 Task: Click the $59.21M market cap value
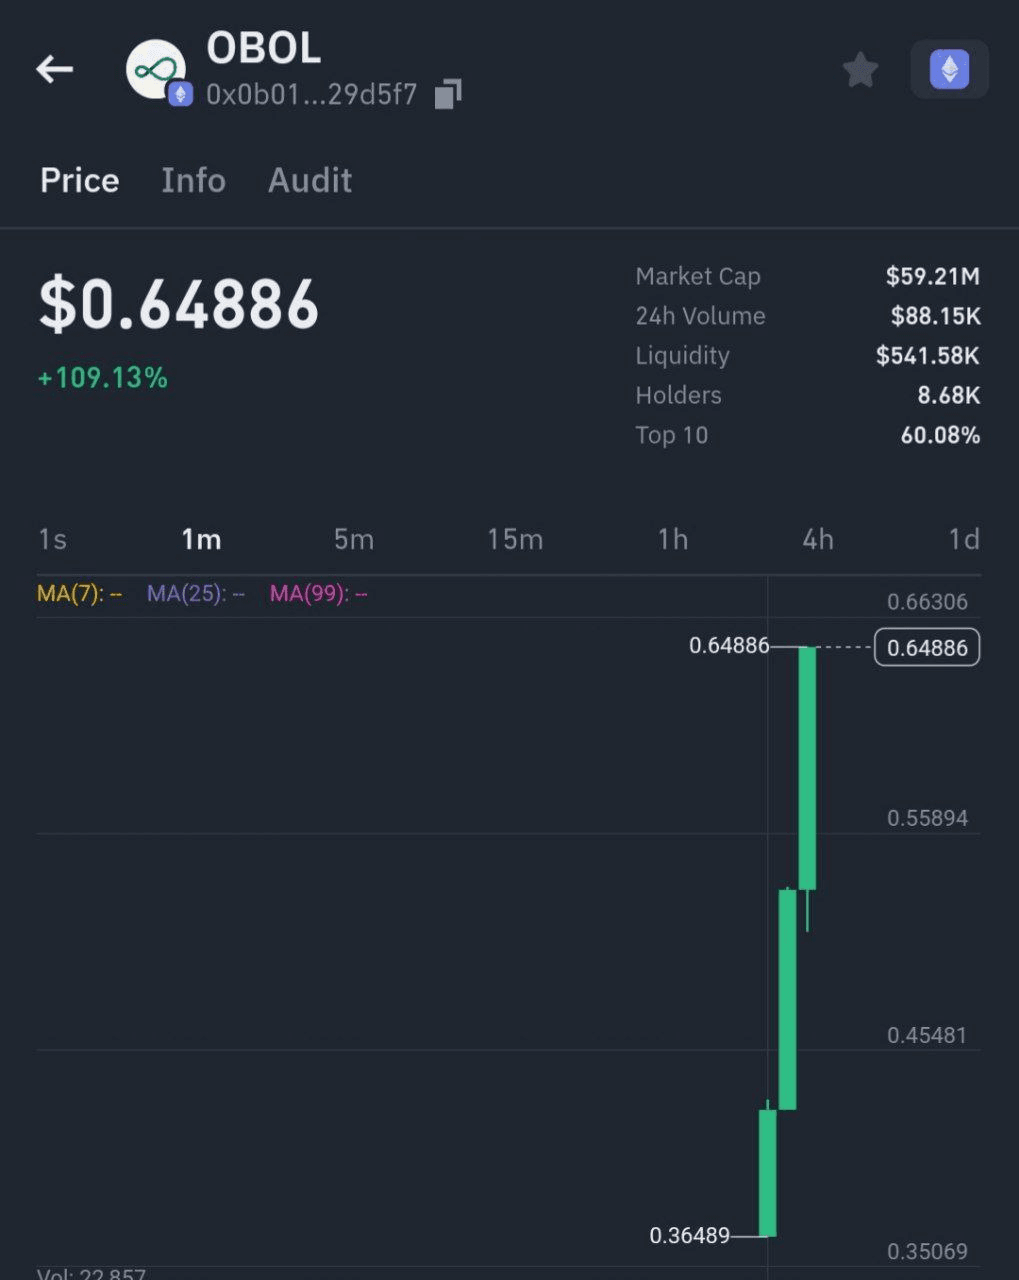click(933, 276)
